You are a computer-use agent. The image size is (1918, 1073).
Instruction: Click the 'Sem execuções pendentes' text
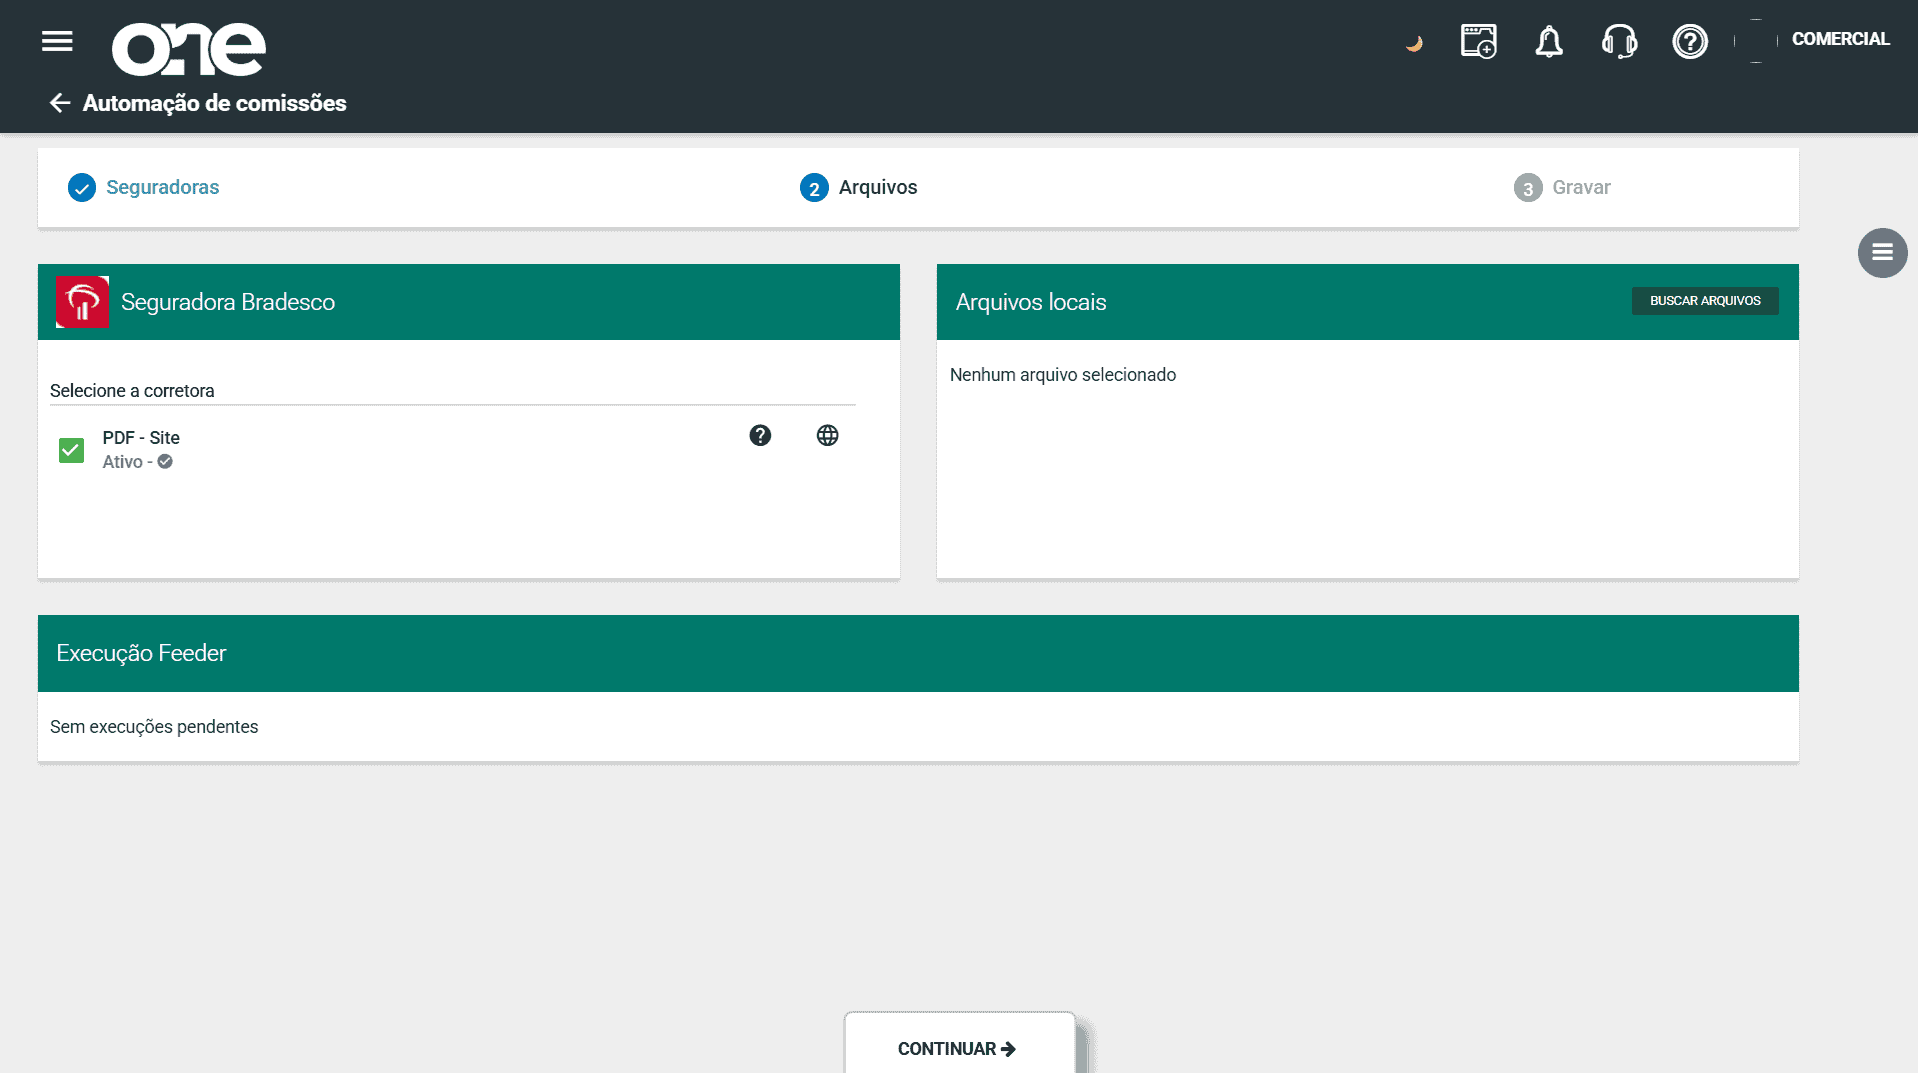[x=154, y=727]
